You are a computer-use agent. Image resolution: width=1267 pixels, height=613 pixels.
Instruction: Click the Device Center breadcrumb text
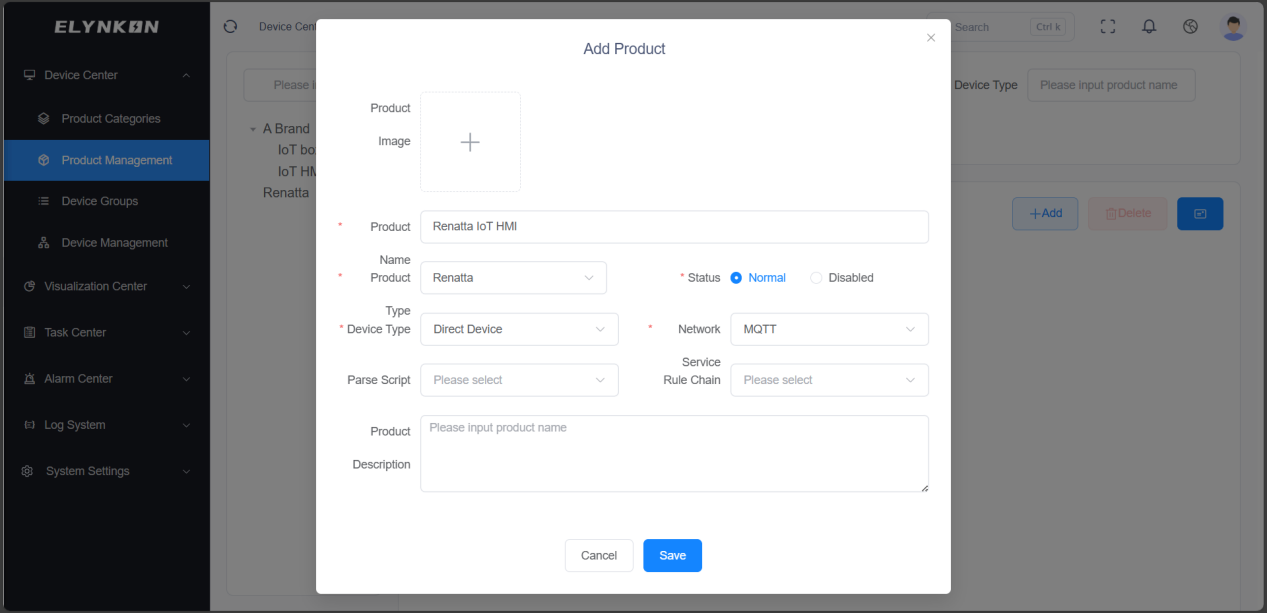pyautogui.click(x=288, y=27)
